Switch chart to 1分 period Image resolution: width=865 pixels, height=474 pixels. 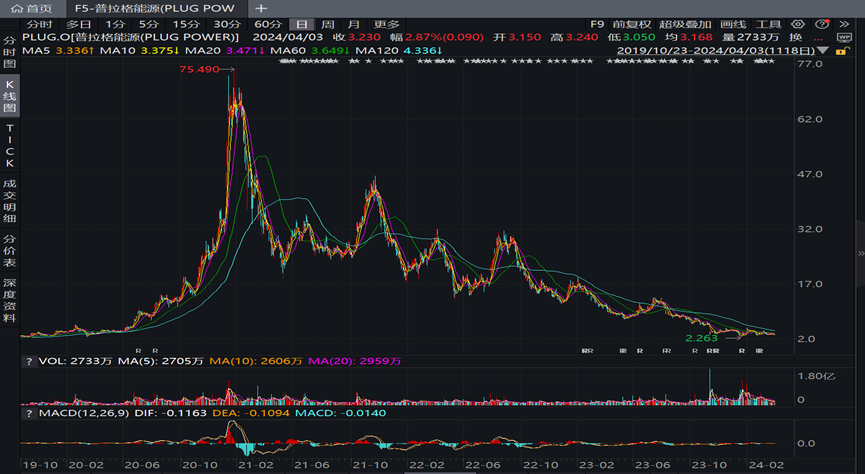(x=115, y=24)
